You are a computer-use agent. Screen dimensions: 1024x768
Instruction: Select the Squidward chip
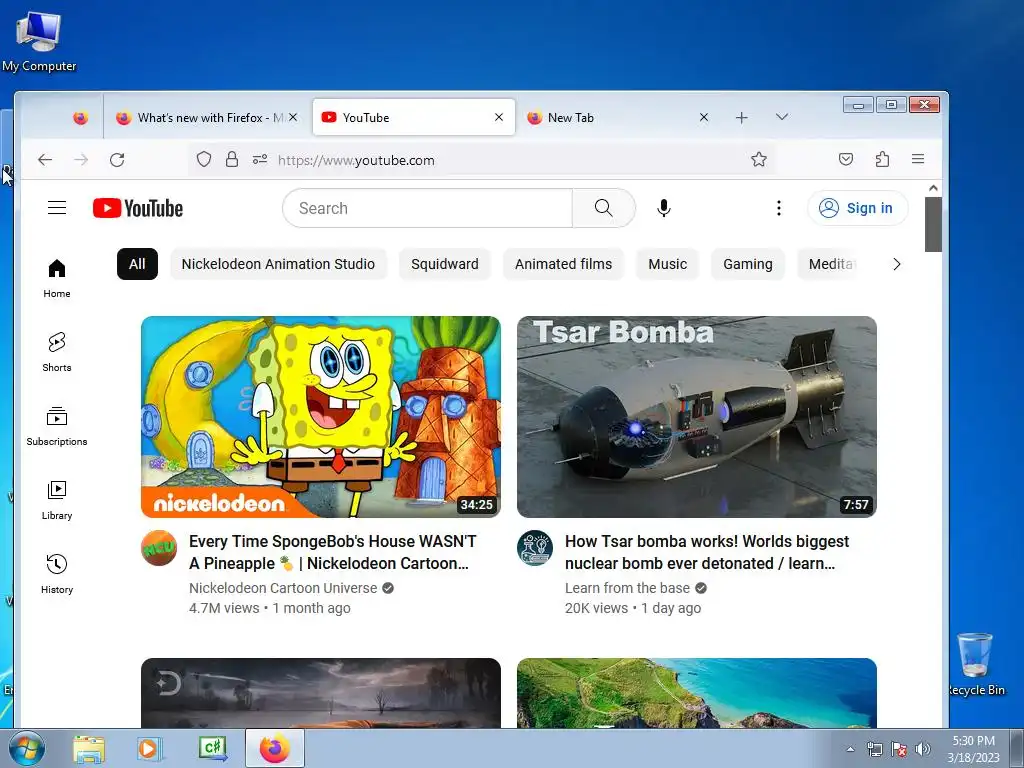tap(445, 264)
